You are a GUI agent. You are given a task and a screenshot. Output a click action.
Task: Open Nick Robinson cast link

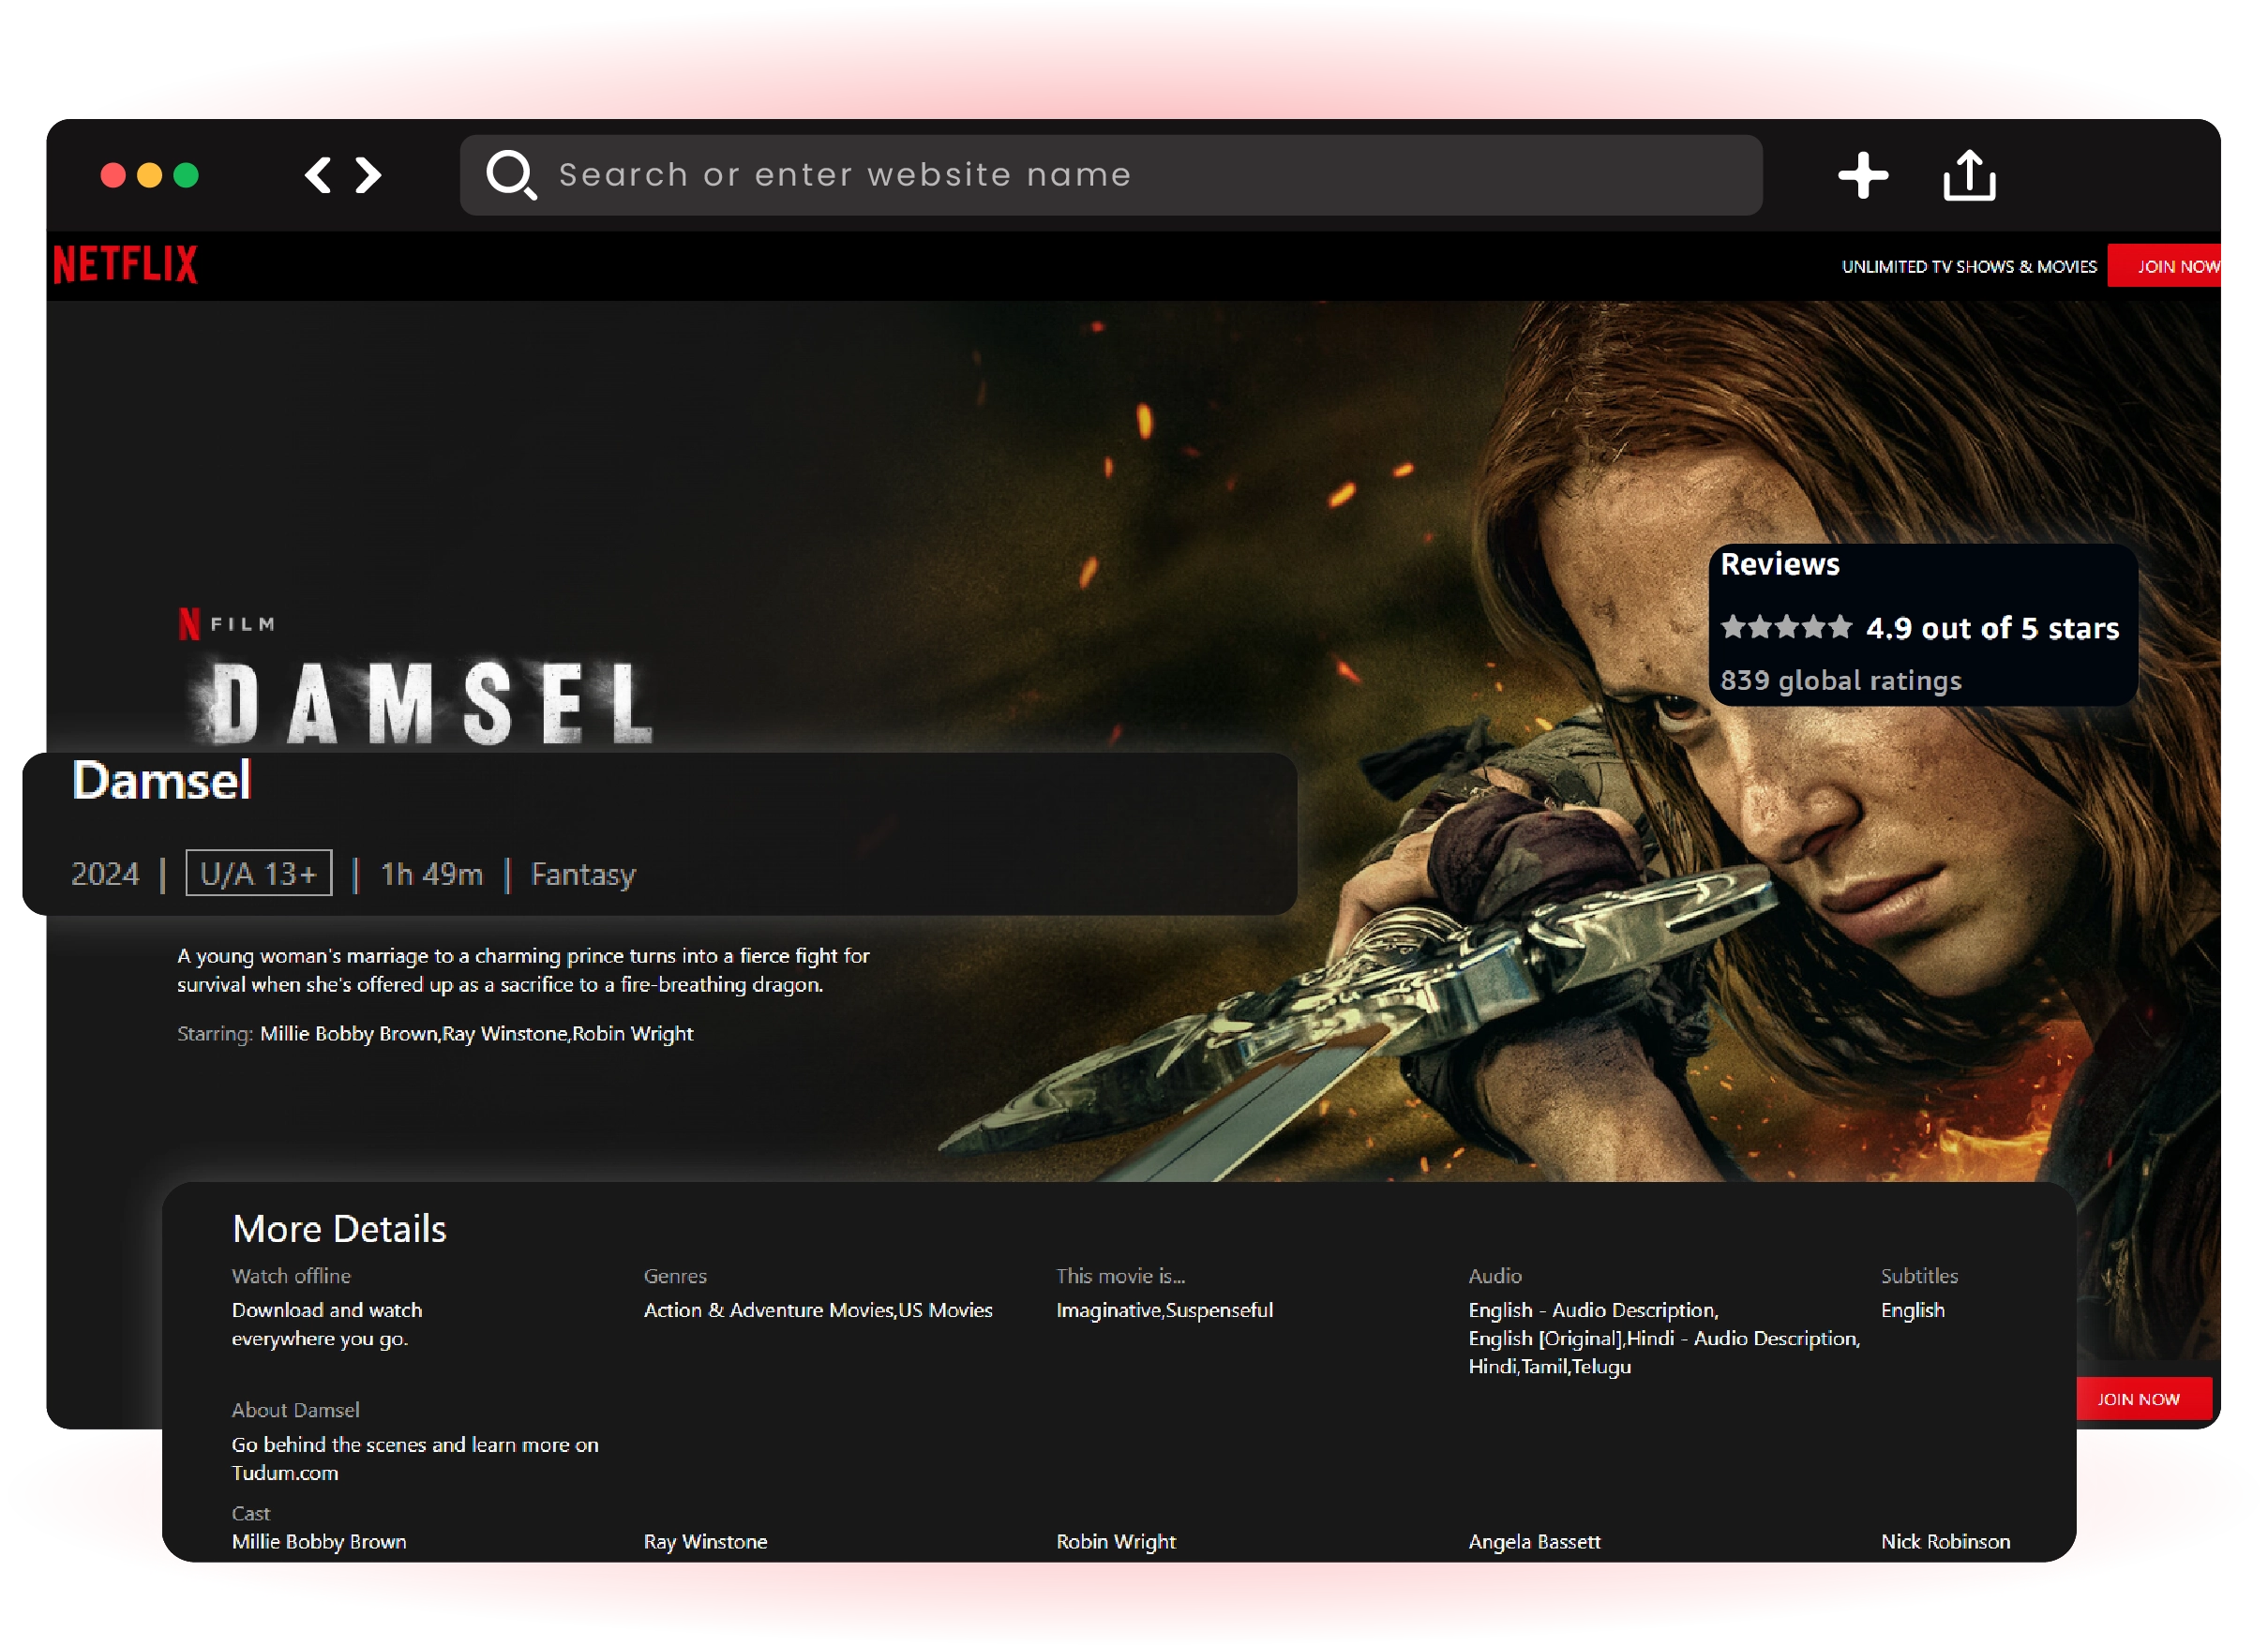click(1945, 1541)
